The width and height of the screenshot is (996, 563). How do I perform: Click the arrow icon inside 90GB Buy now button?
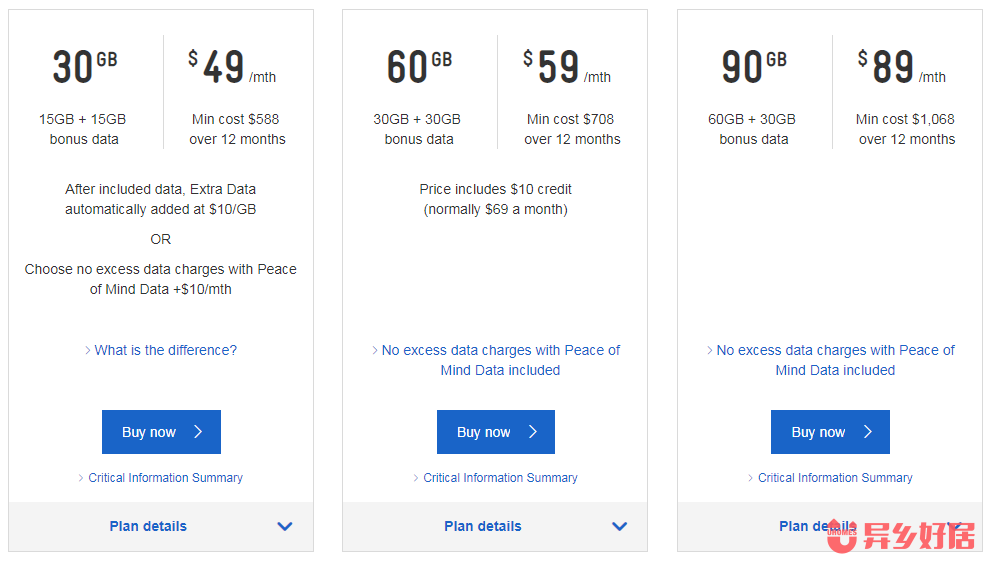pyautogui.click(x=868, y=432)
